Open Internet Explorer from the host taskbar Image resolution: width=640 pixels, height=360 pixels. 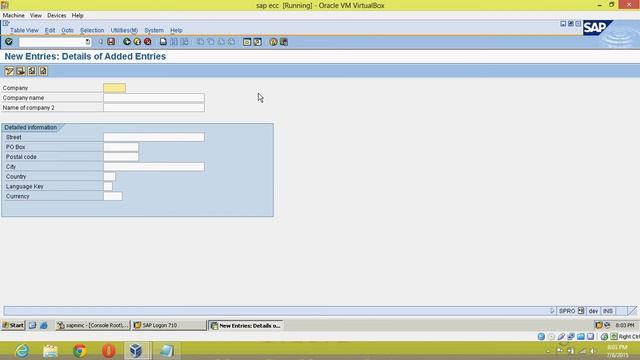(x=22, y=351)
